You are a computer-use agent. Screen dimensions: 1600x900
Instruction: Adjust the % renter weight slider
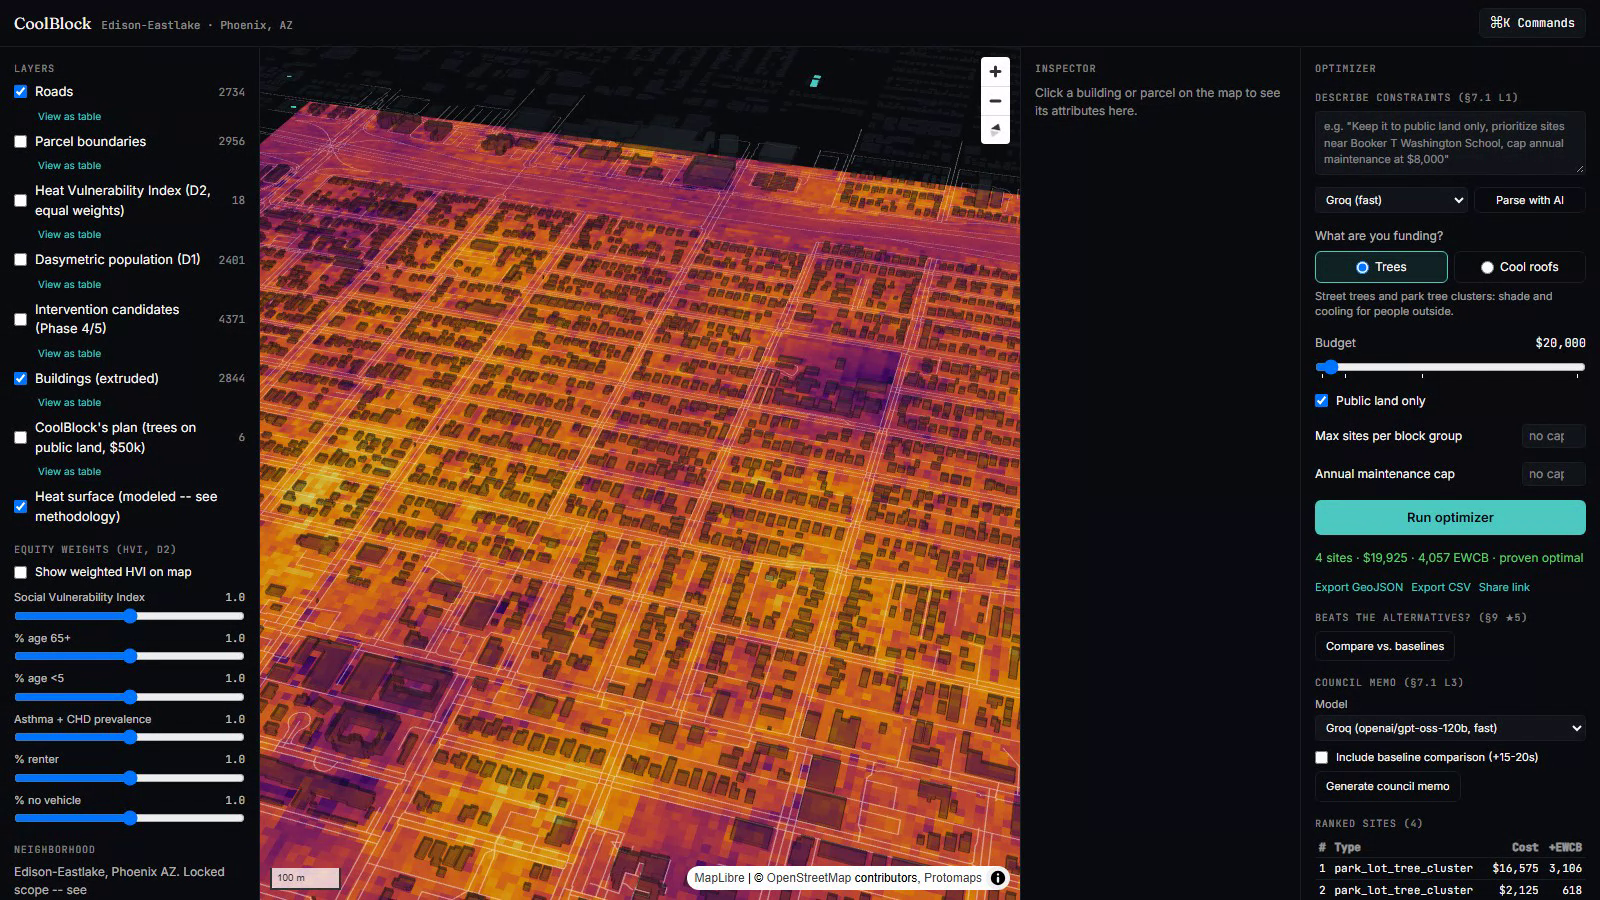point(129,778)
